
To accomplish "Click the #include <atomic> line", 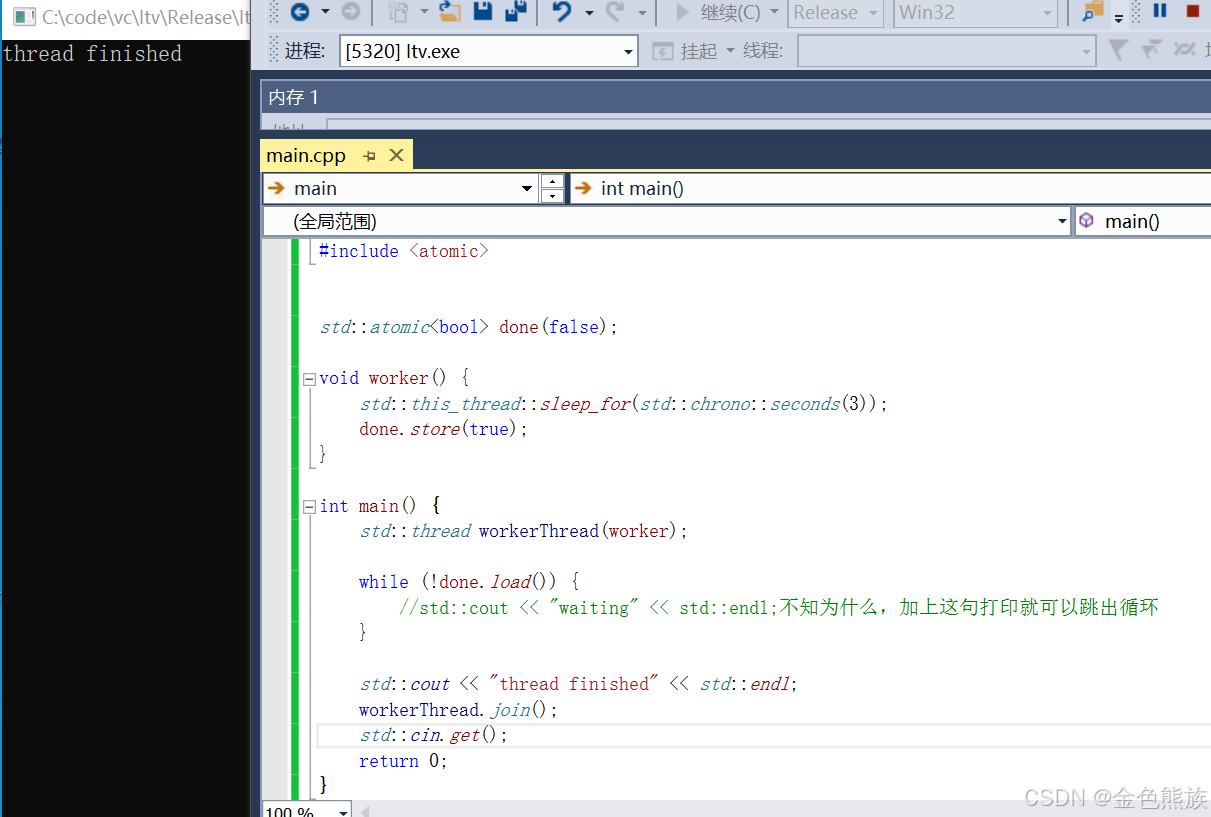I will (x=403, y=251).
